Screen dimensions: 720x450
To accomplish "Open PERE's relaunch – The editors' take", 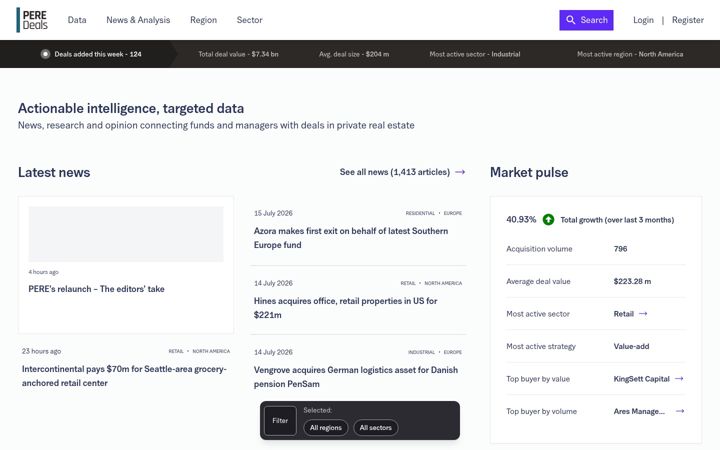I will click(96, 289).
